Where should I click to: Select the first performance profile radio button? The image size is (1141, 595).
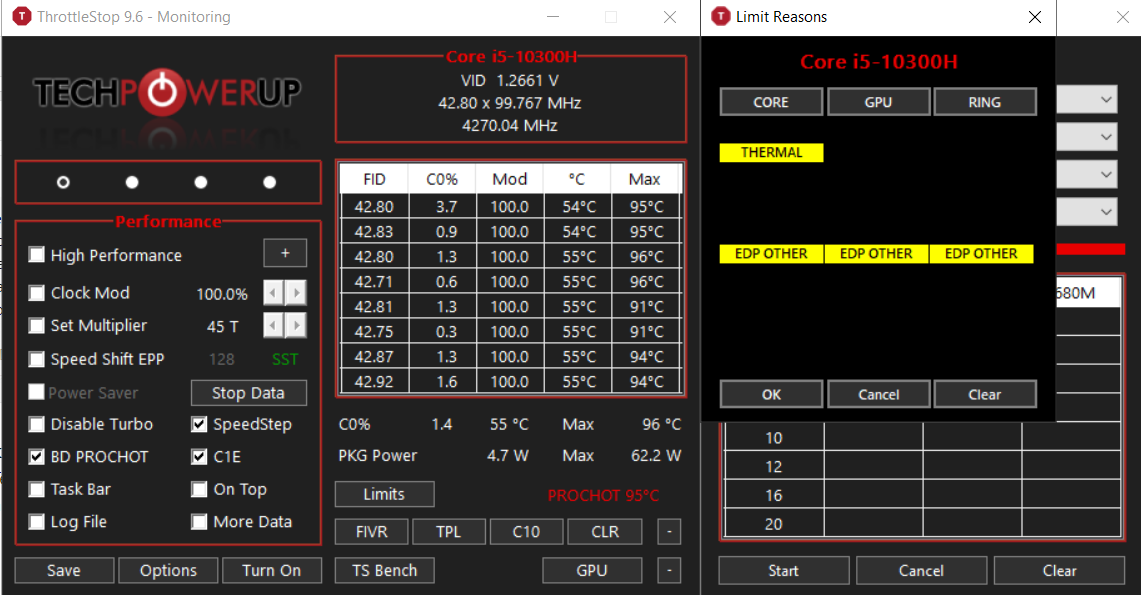pyautogui.click(x=63, y=182)
